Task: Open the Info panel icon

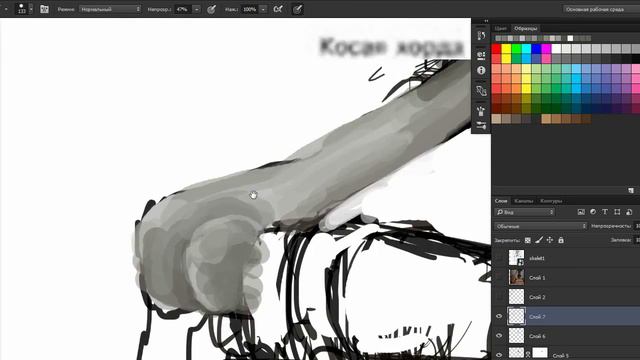Action: pos(481,71)
